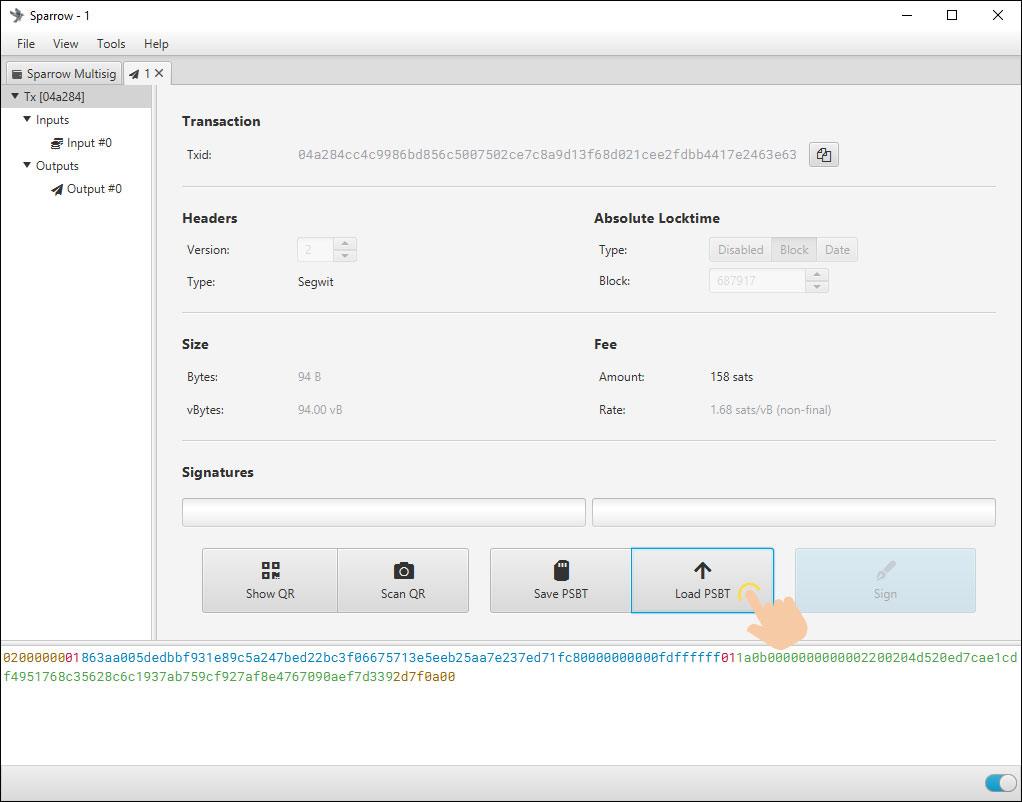Viewport: 1022px width, 802px height.
Task: Collapse the Outputs tree node
Action: [27, 166]
